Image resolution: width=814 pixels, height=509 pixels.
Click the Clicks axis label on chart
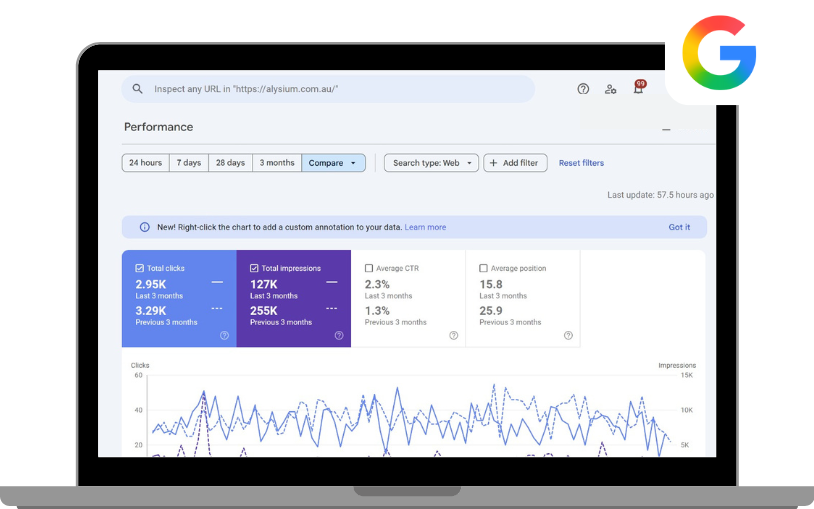(140, 365)
